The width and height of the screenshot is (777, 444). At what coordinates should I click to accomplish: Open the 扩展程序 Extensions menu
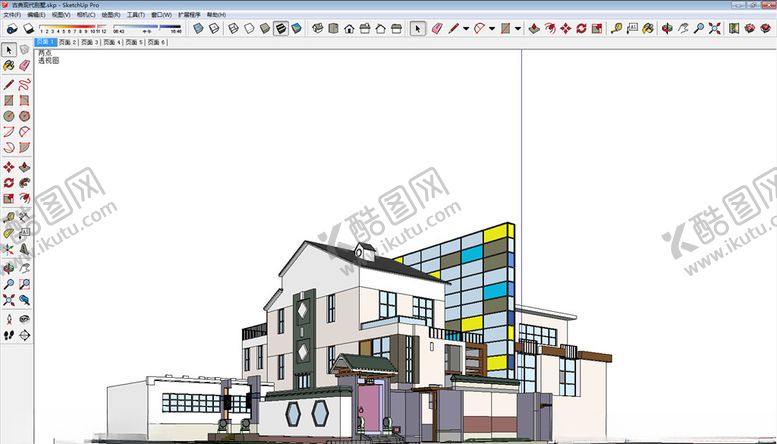(x=189, y=16)
